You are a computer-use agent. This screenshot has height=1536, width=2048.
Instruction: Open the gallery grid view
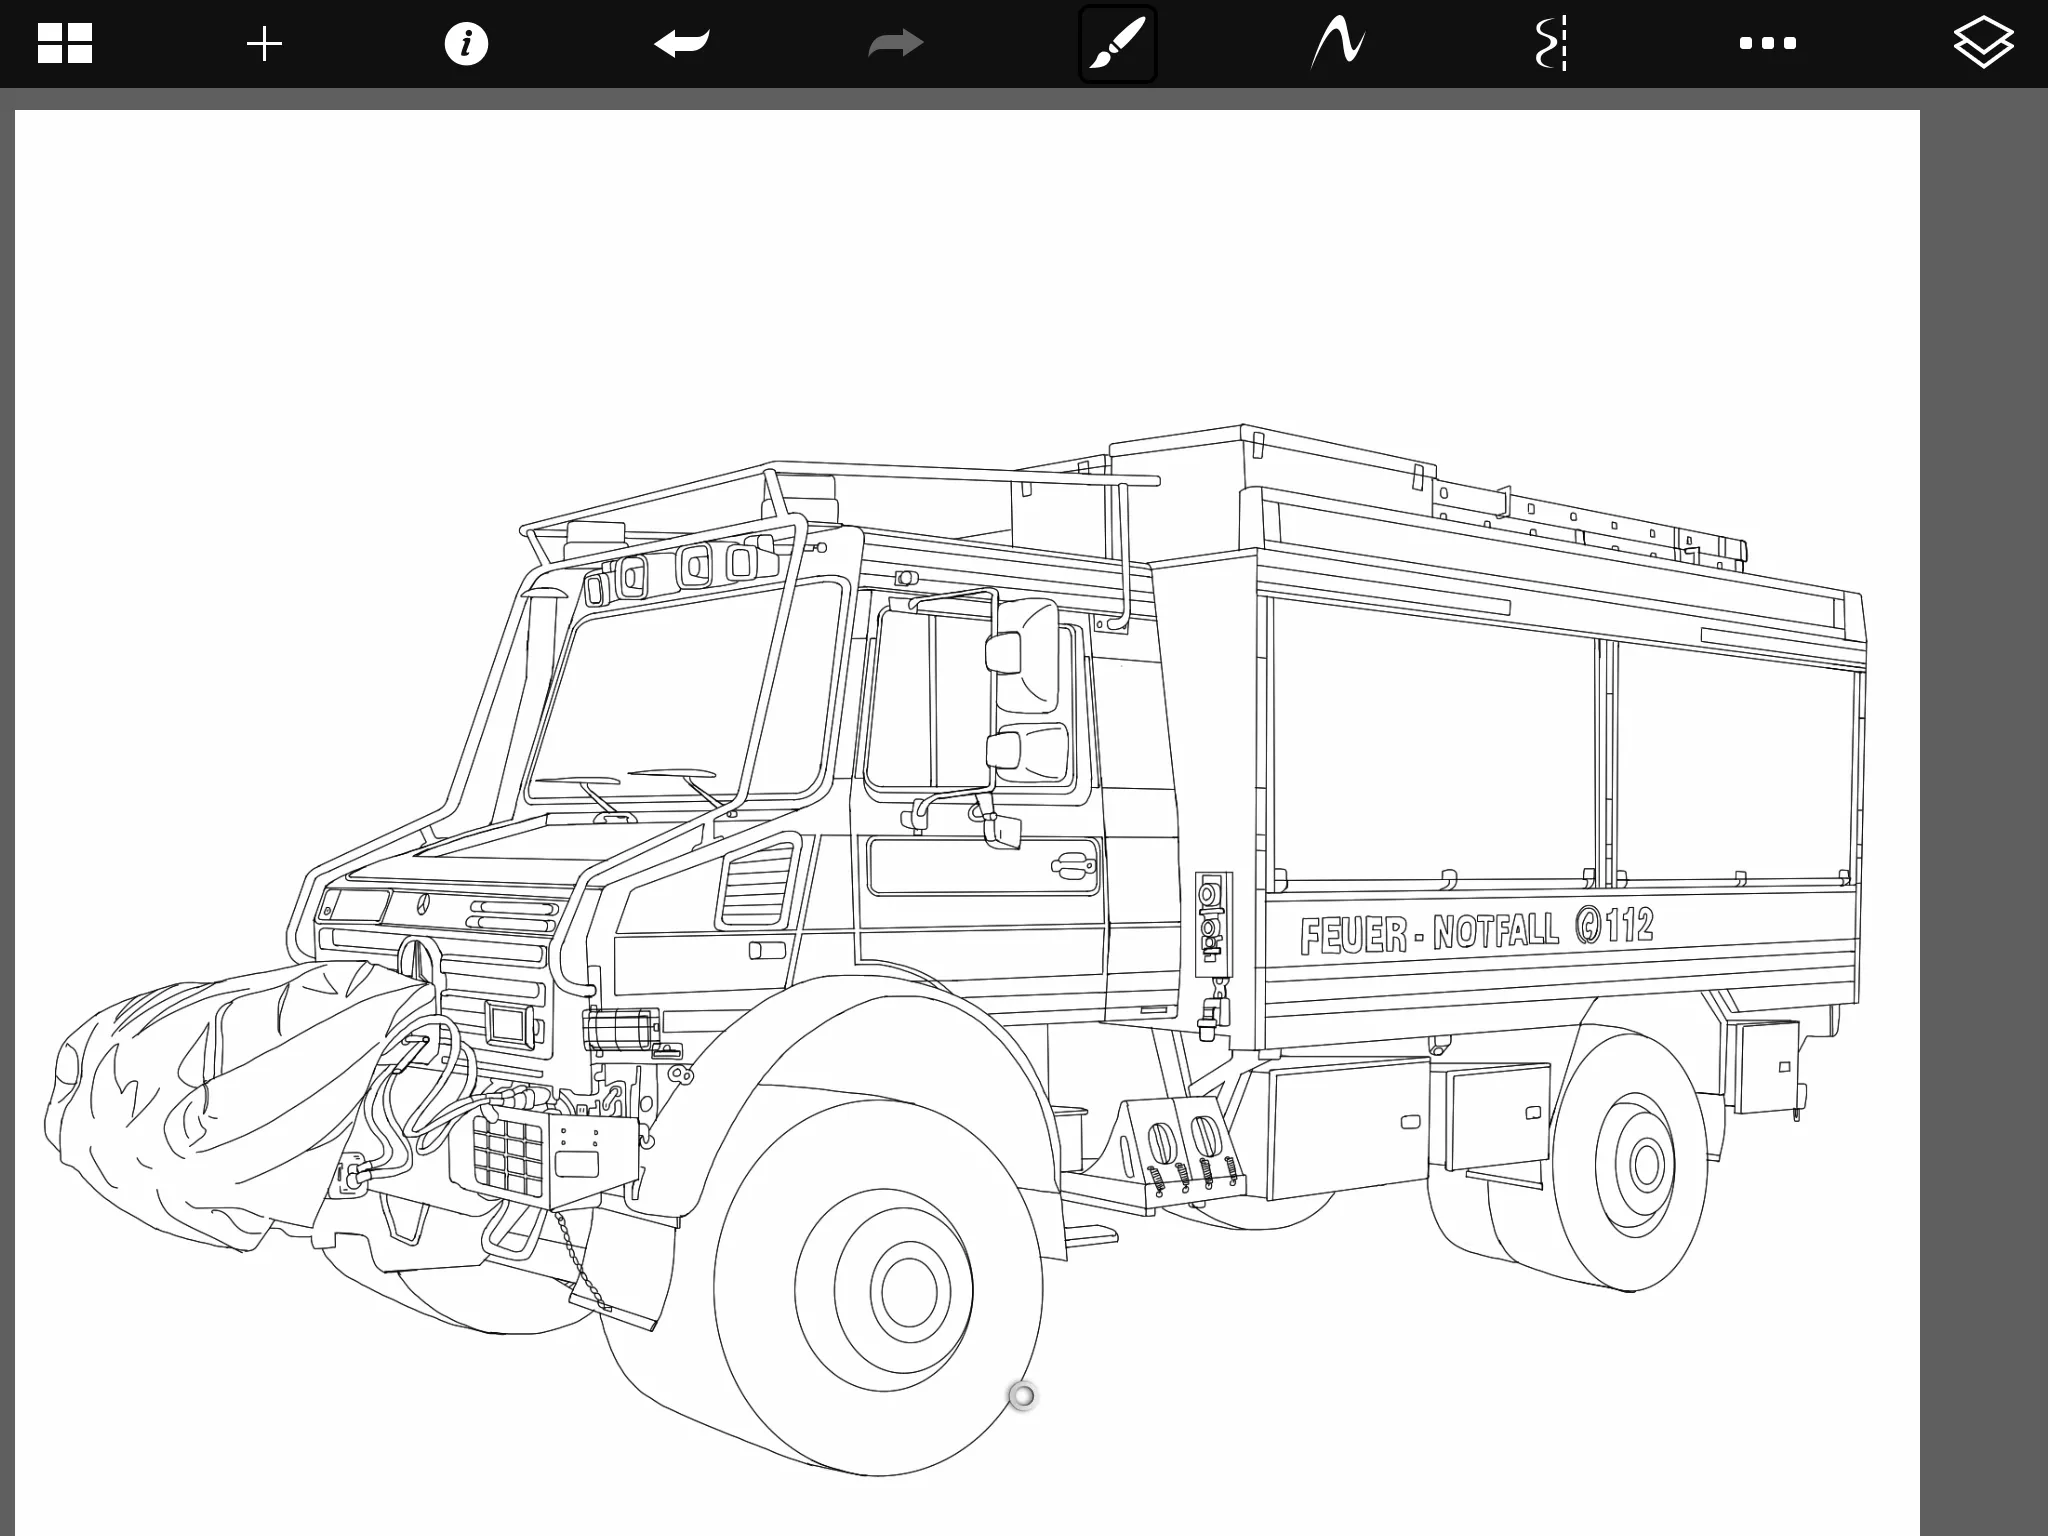pos(65,44)
